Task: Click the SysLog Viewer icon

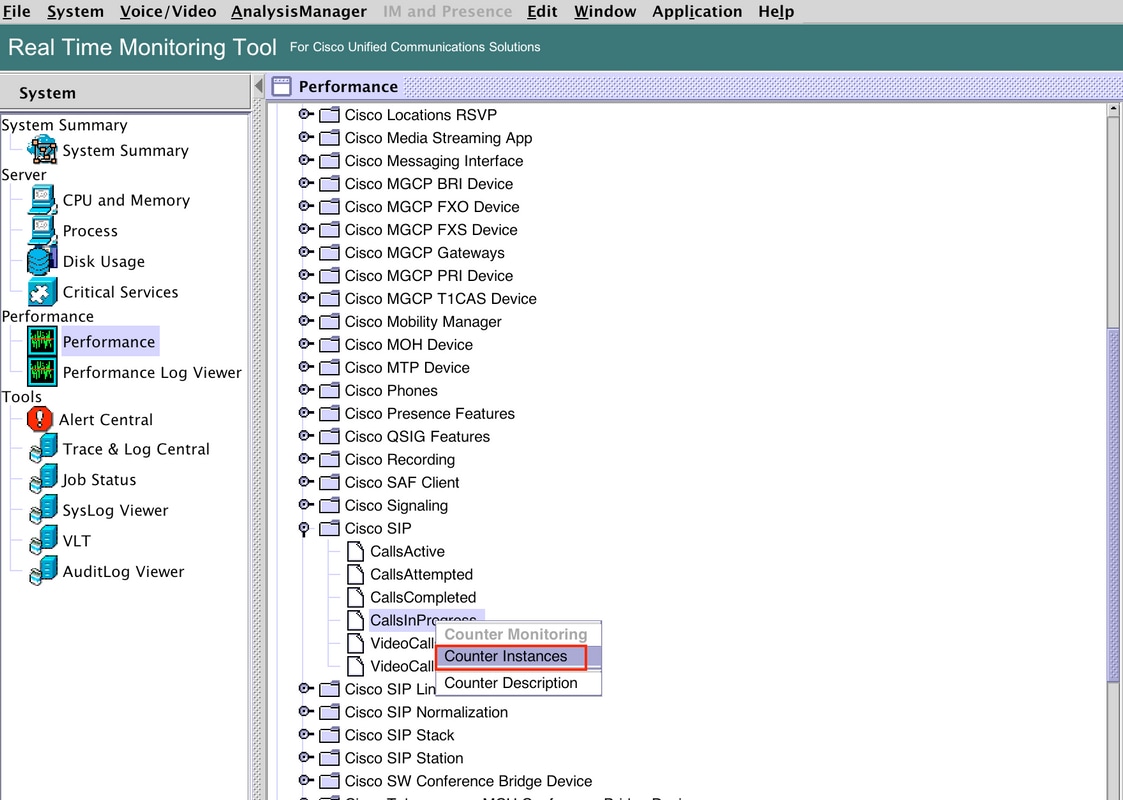Action: (43, 510)
